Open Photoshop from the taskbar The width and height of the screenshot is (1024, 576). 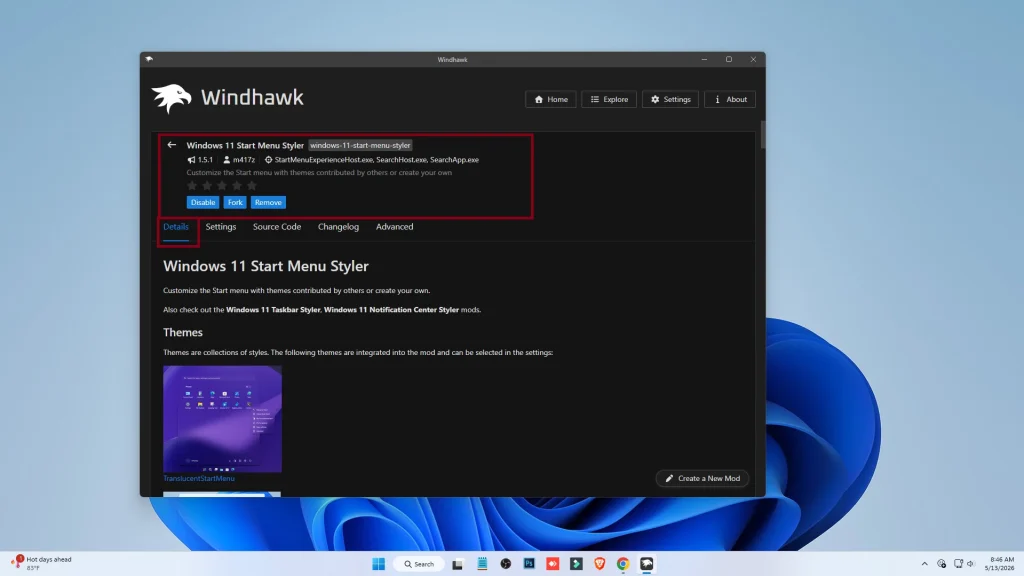pyautogui.click(x=529, y=564)
